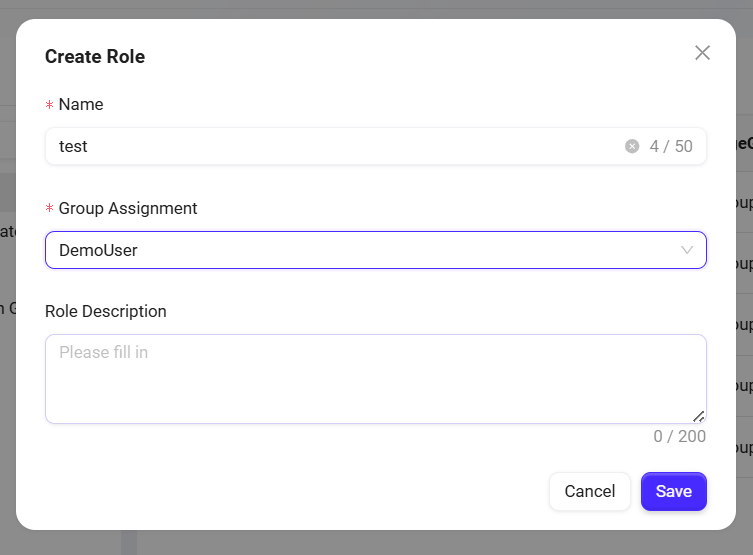Image resolution: width=753 pixels, height=555 pixels.
Task: Click the Name field label
Action: [x=81, y=104]
